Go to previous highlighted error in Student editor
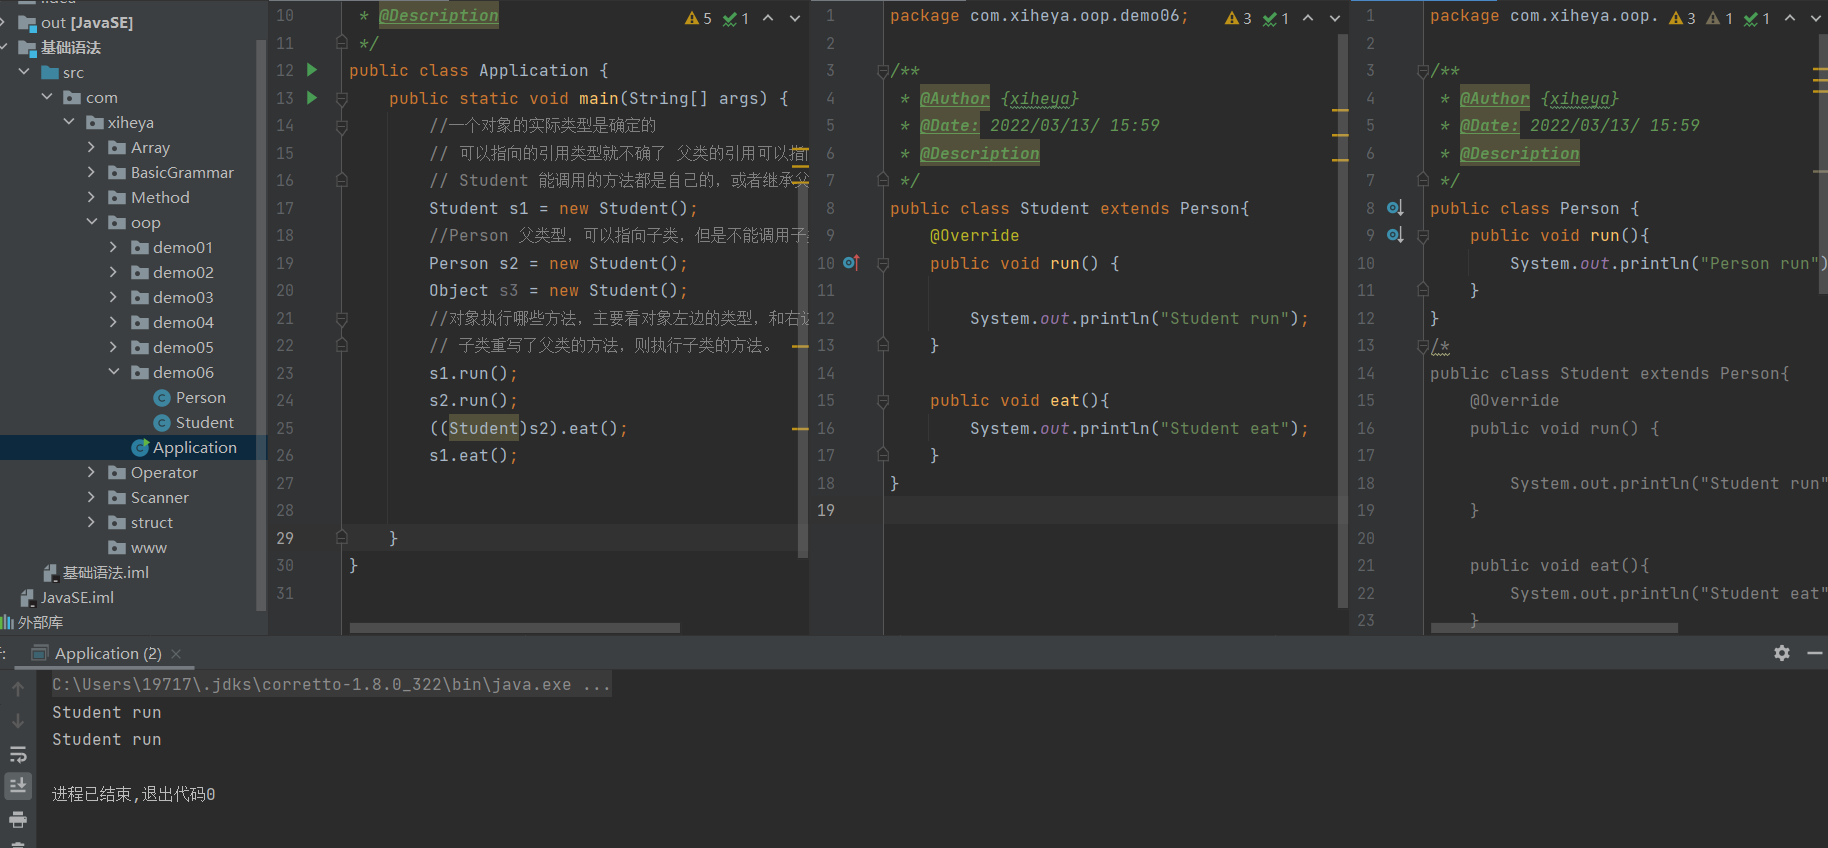The width and height of the screenshot is (1828, 848). (1308, 18)
